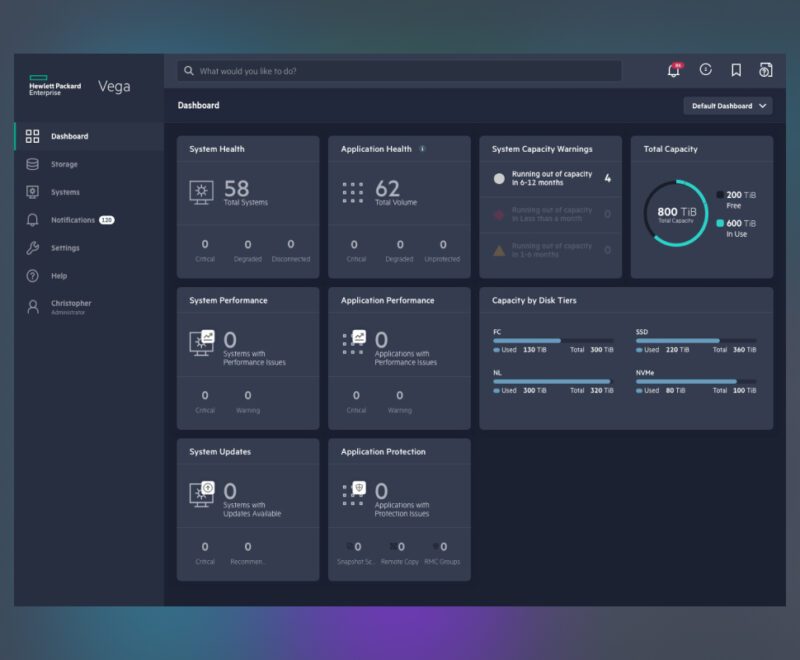Screen dimensions: 800x660
Task: Click the orange triangle capacity warning icon
Action: click(x=499, y=250)
